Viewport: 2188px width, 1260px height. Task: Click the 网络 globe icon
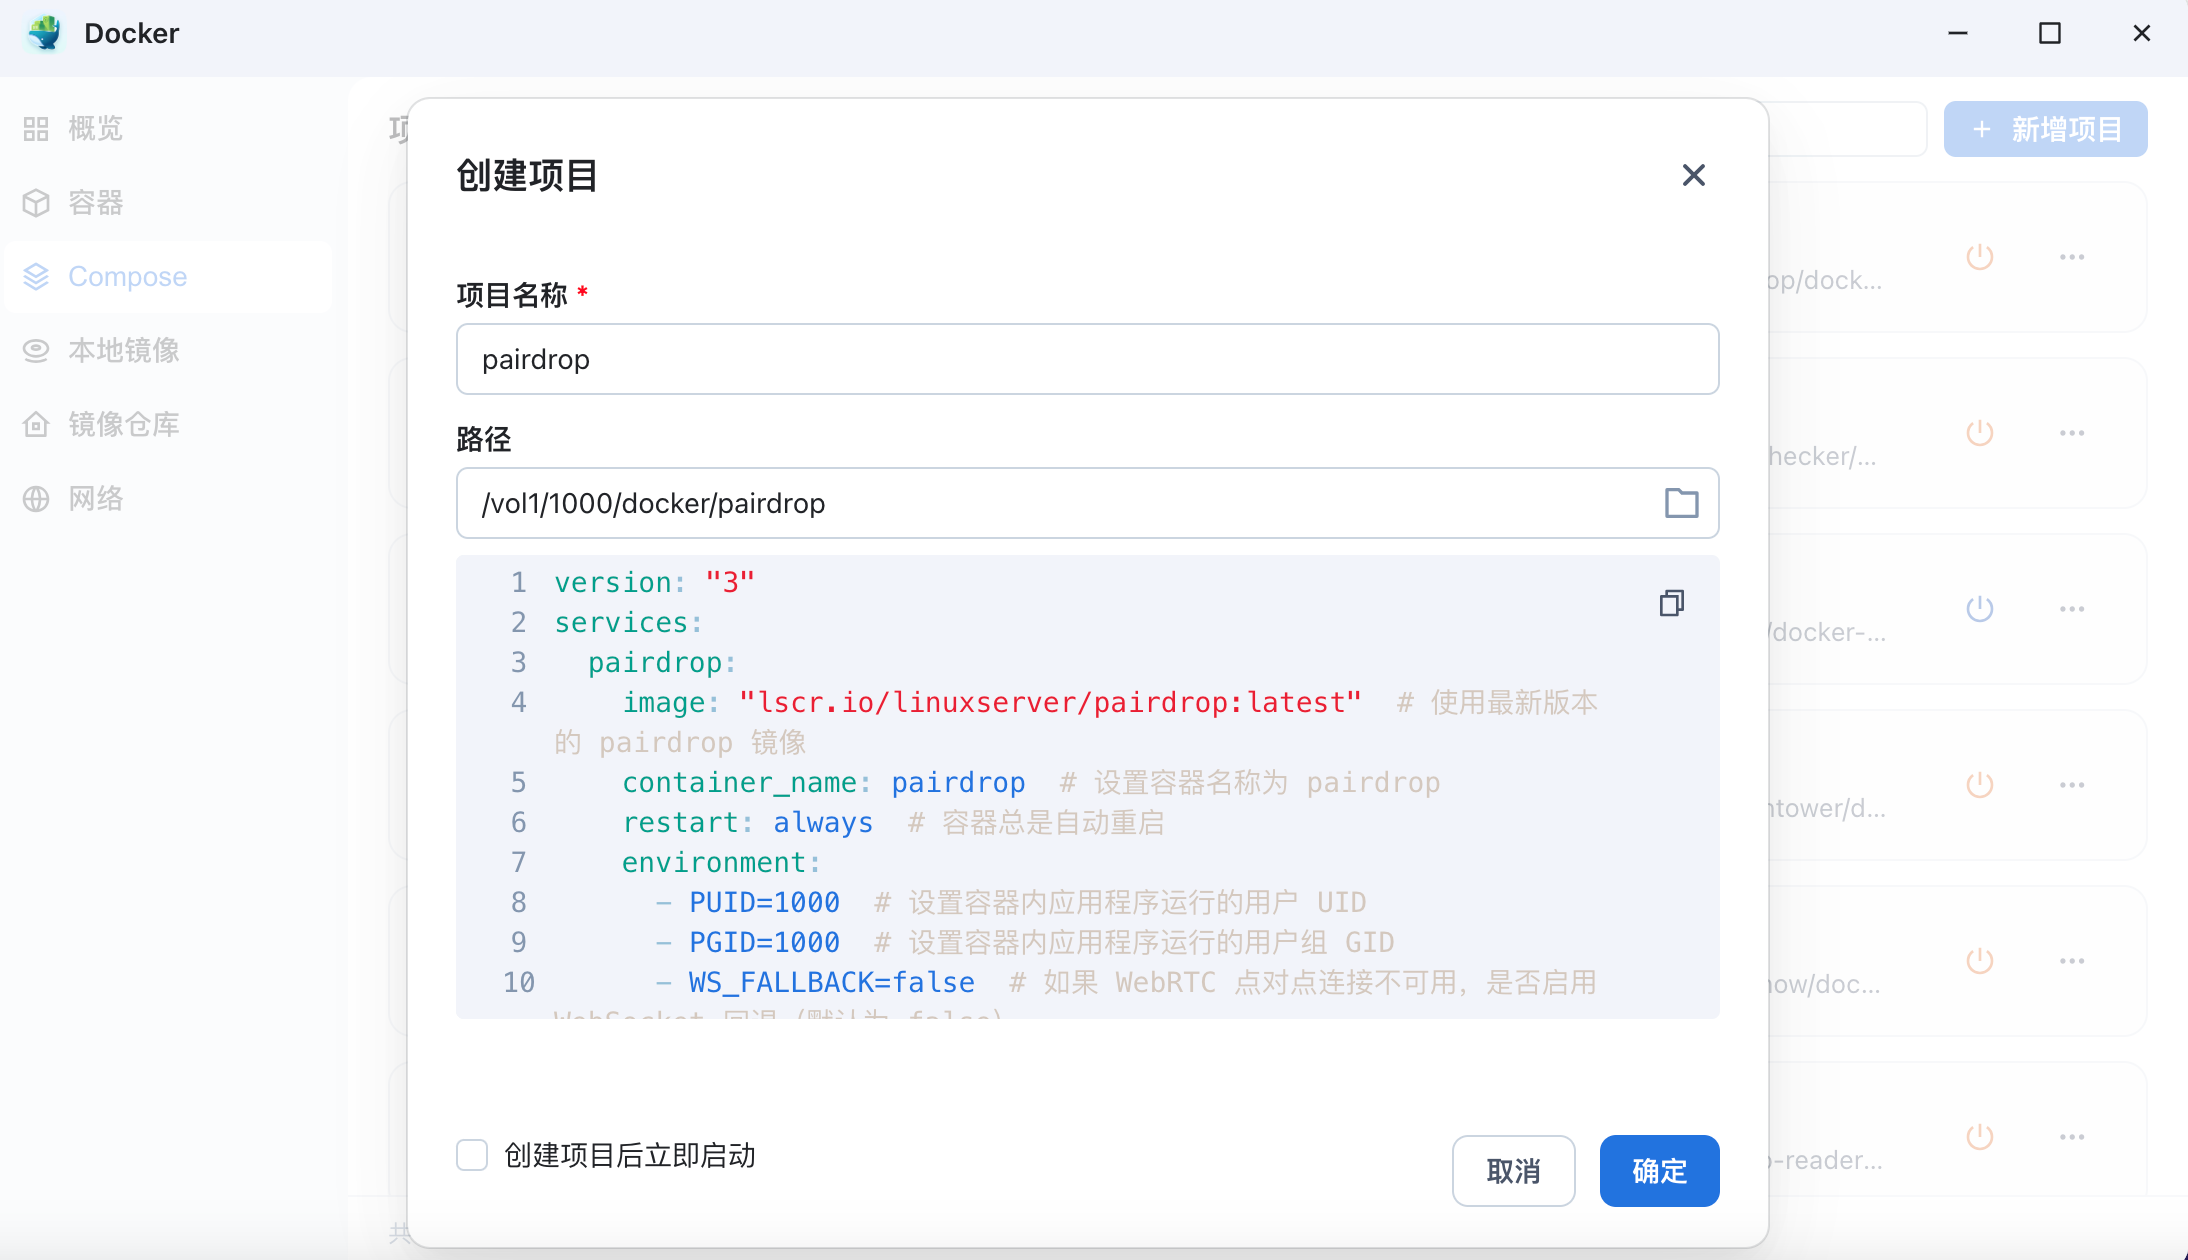coord(36,499)
